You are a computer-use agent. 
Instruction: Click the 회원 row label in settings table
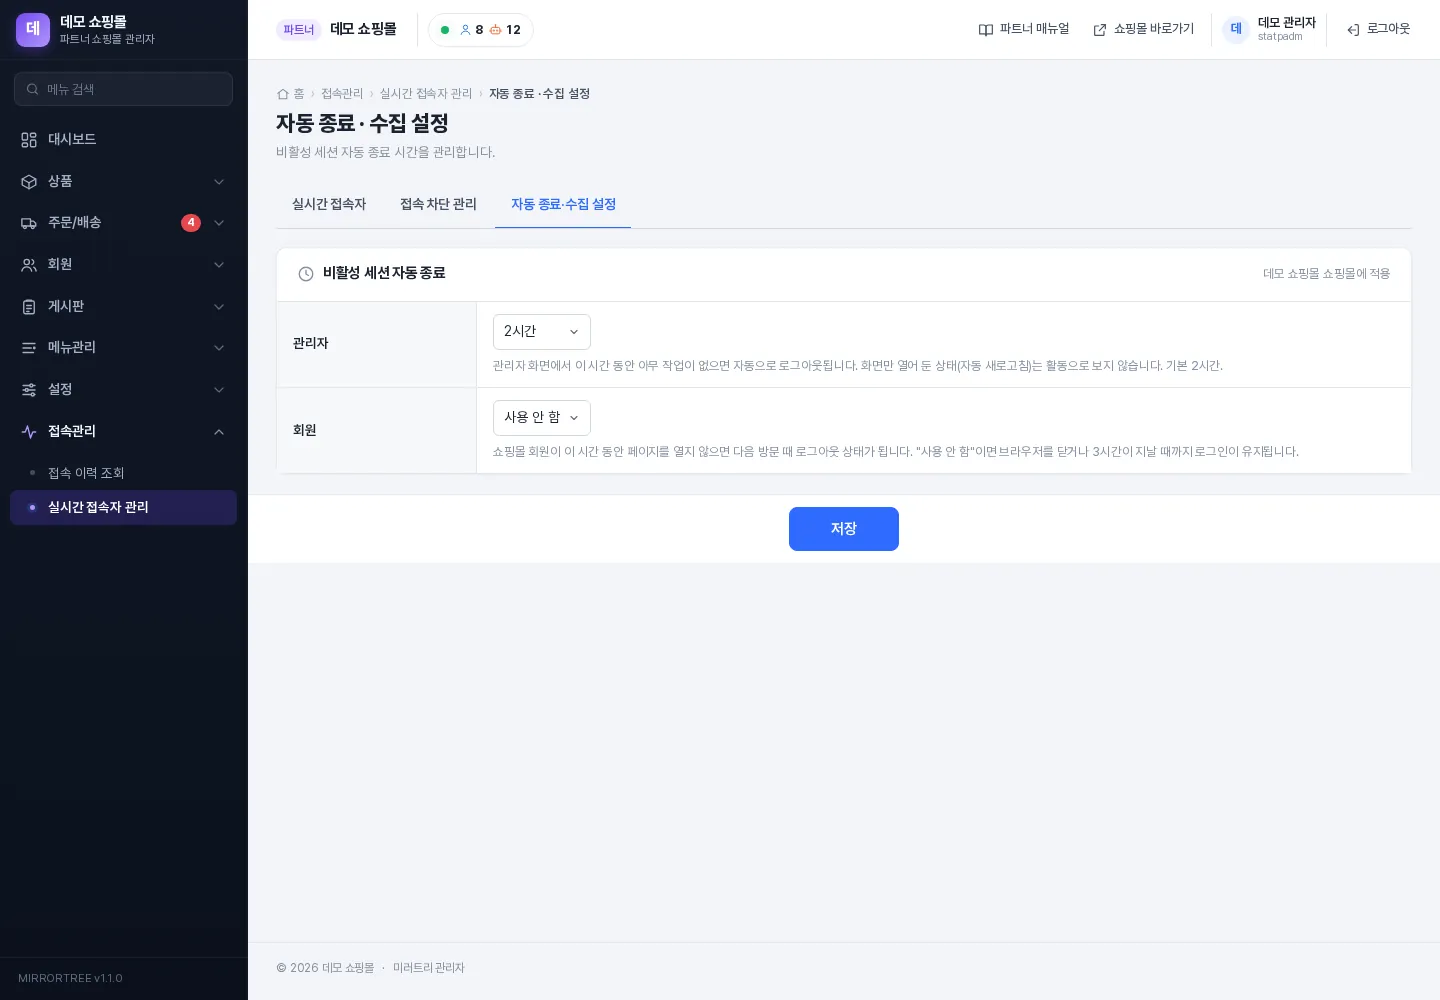point(304,430)
